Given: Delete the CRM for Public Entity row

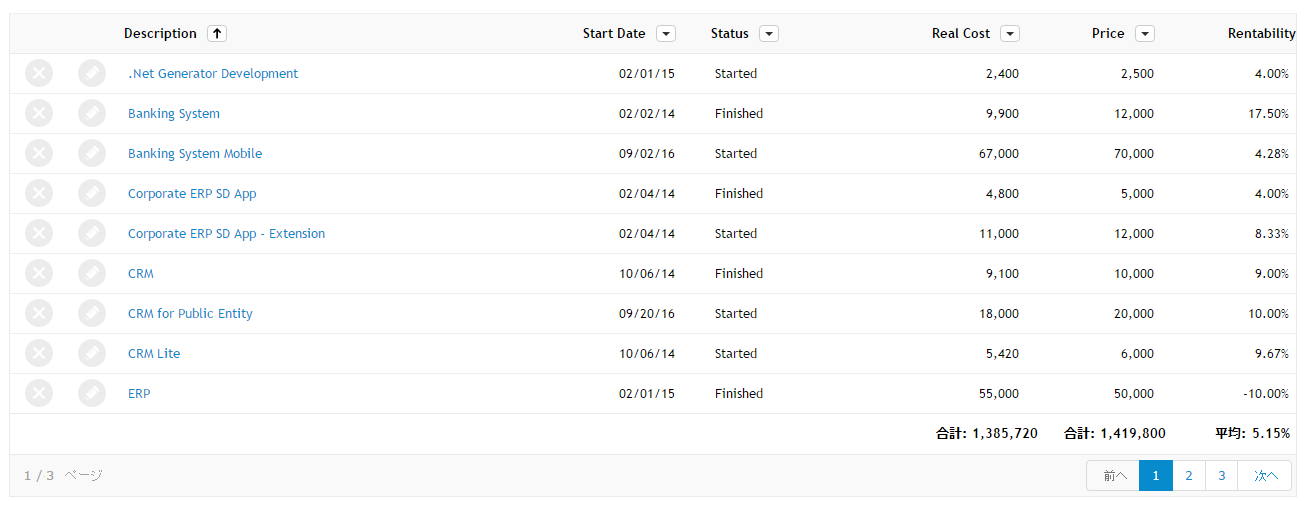Looking at the screenshot, I should click(x=39, y=314).
